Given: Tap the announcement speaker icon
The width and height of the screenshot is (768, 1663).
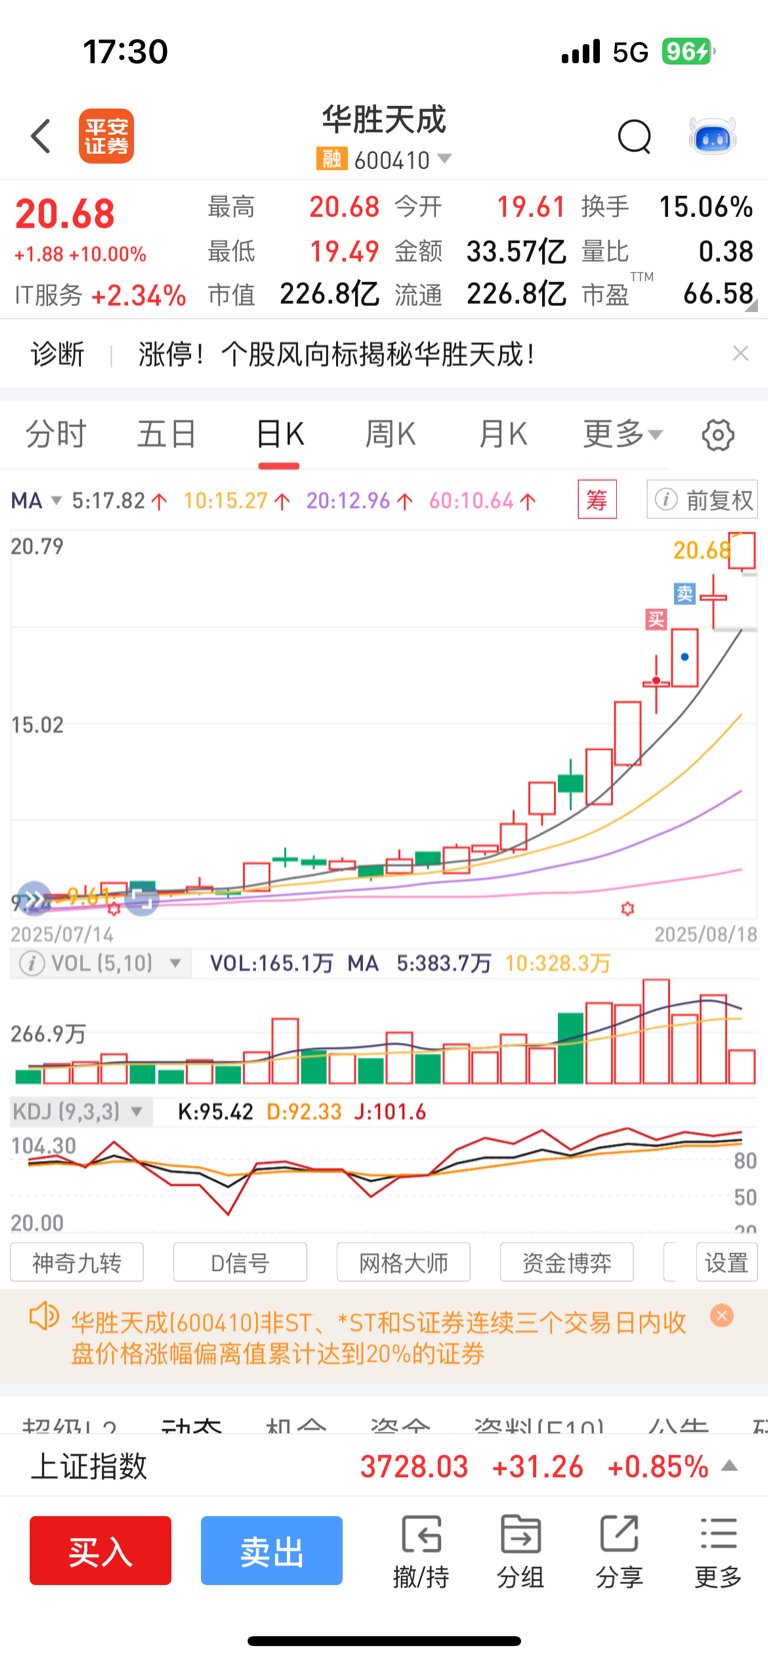Looking at the screenshot, I should click(x=44, y=1316).
